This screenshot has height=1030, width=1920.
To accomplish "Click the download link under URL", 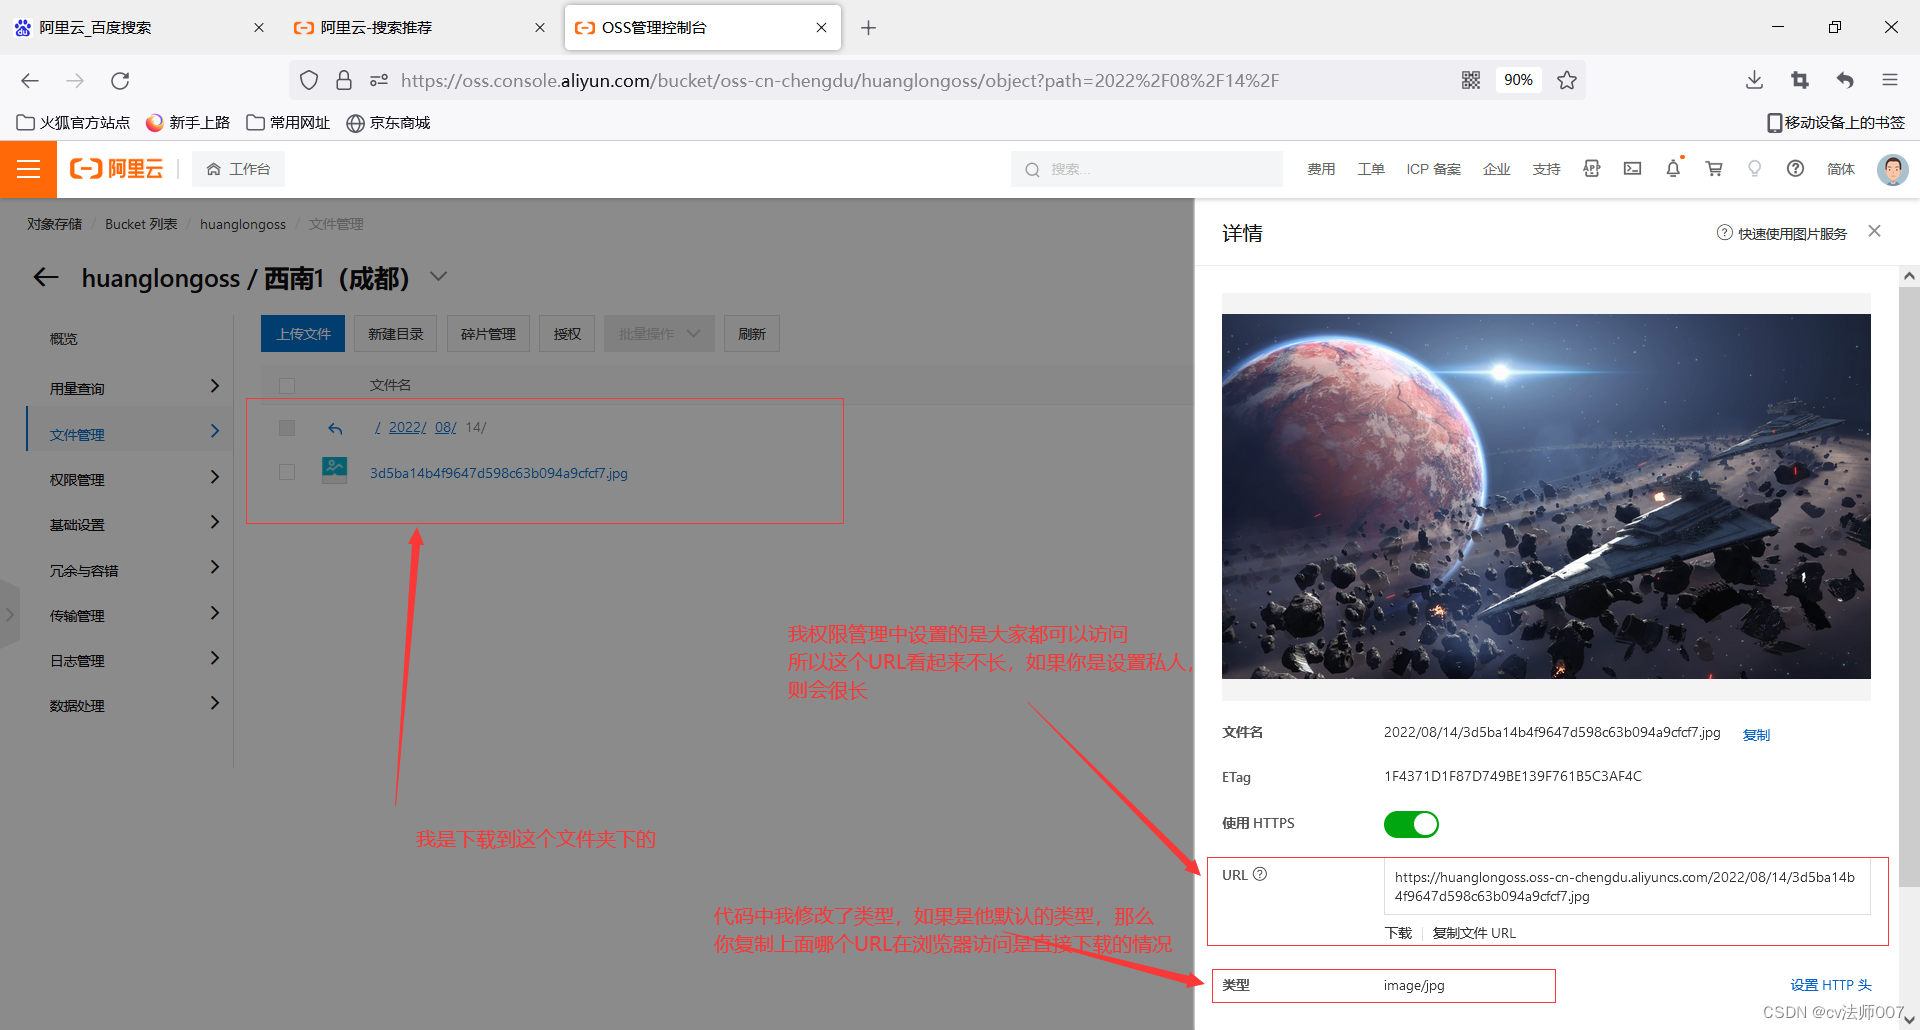I will pos(1398,933).
